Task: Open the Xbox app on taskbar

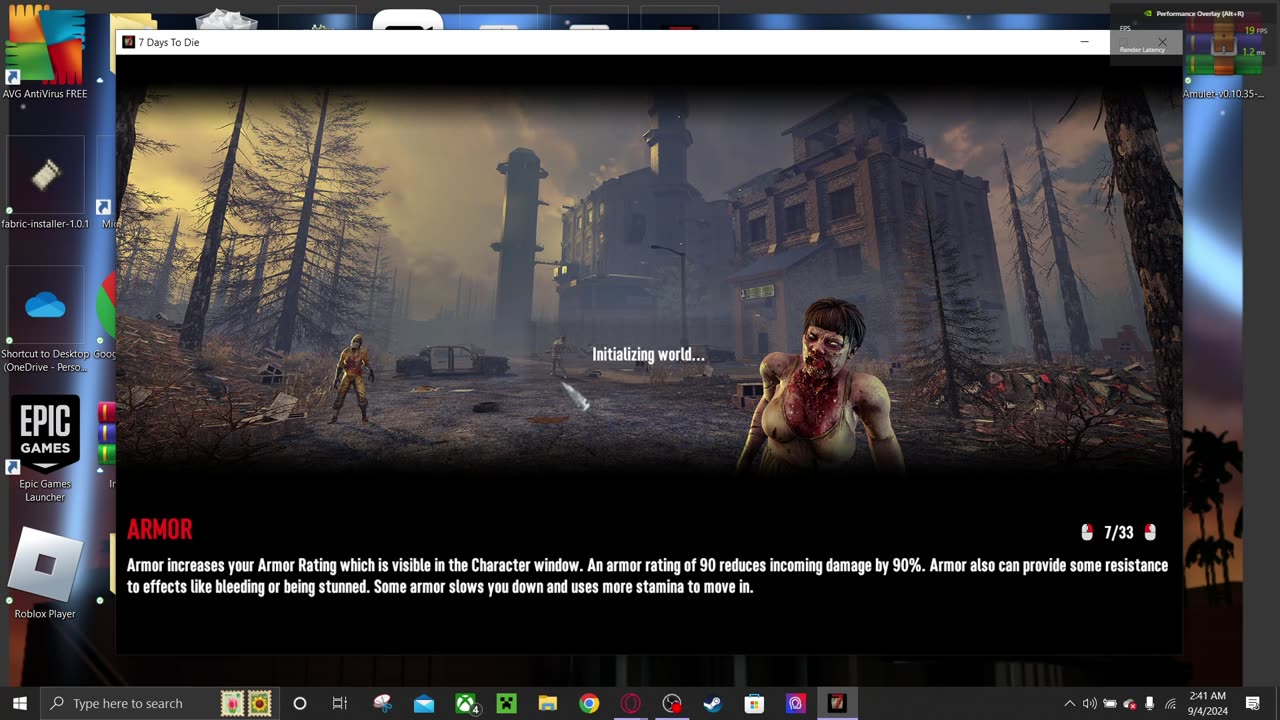Action: point(466,703)
